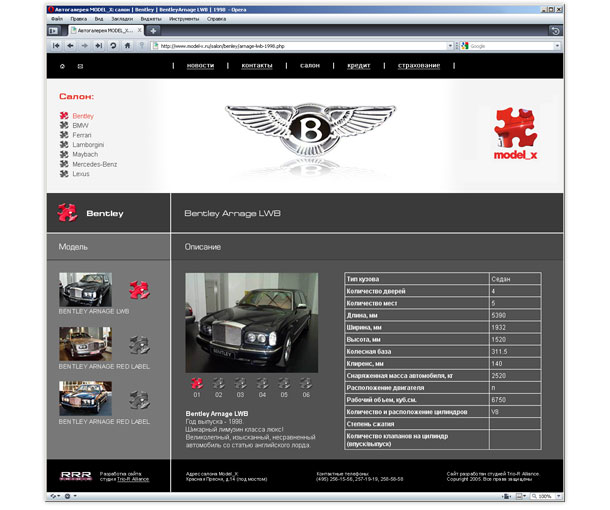Image resolution: width=610 pixels, height=510 pixels.
Task: Click the large Bentley Arnage photo
Action: pos(252,322)
